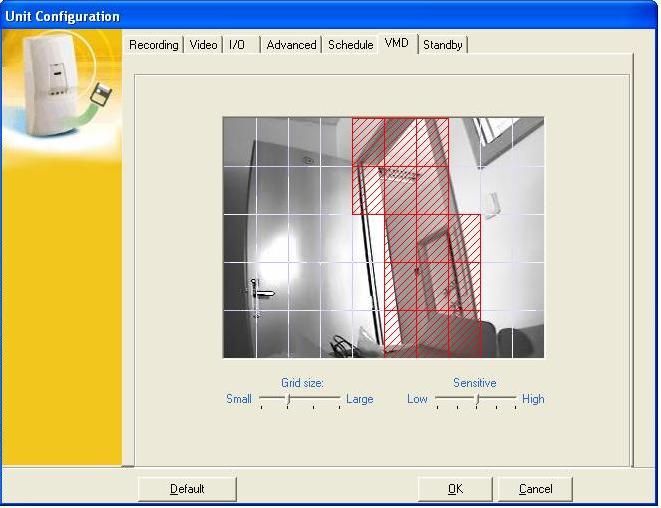Click the Sensitive slider handle

click(x=477, y=399)
